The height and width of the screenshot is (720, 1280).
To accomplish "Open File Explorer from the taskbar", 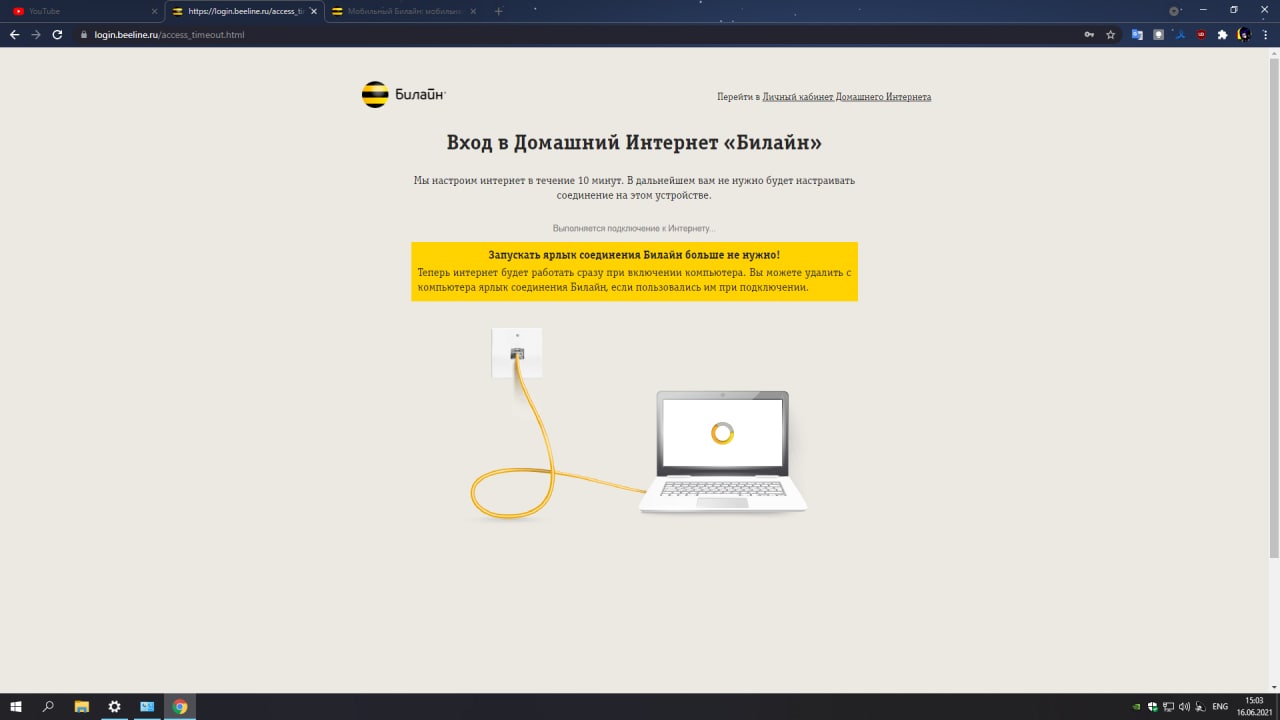I will click(x=82, y=706).
